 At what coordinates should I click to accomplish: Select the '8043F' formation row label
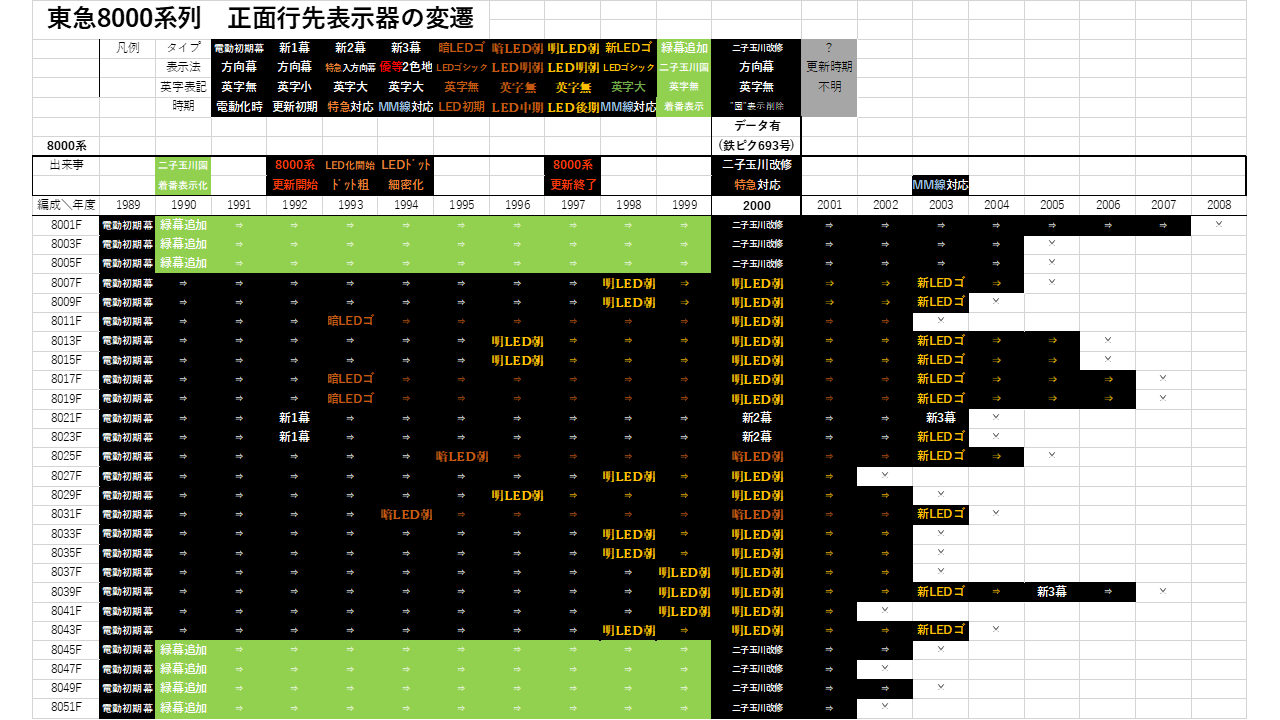tap(65, 630)
